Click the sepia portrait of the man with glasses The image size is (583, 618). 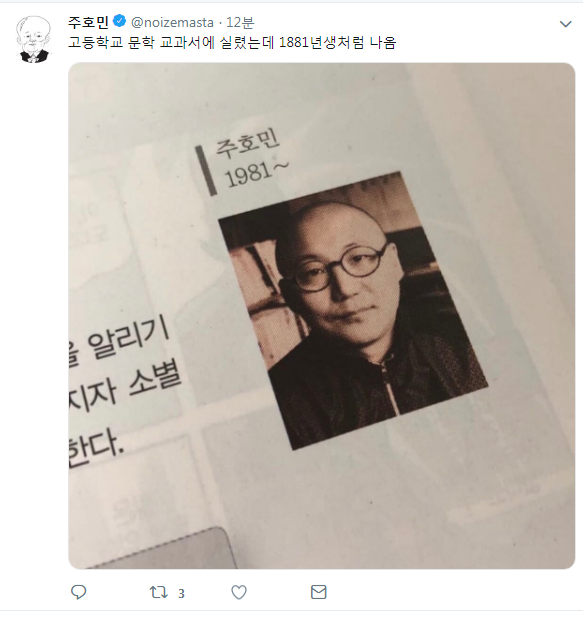click(353, 311)
